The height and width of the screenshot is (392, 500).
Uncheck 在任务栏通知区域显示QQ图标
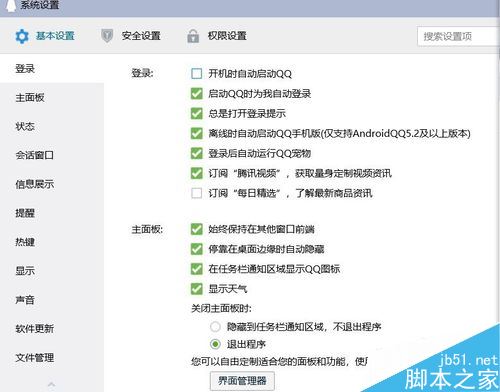click(x=197, y=269)
